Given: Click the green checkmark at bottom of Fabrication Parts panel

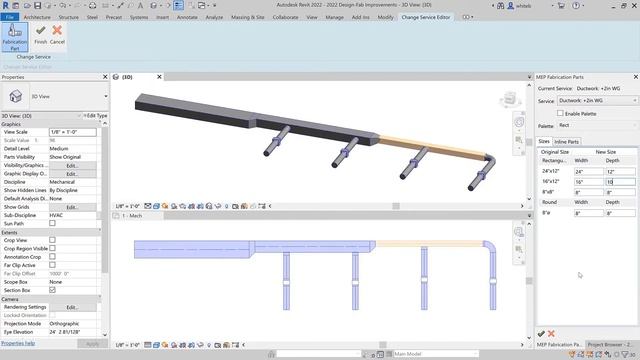Looking at the screenshot, I should pyautogui.click(x=541, y=333).
